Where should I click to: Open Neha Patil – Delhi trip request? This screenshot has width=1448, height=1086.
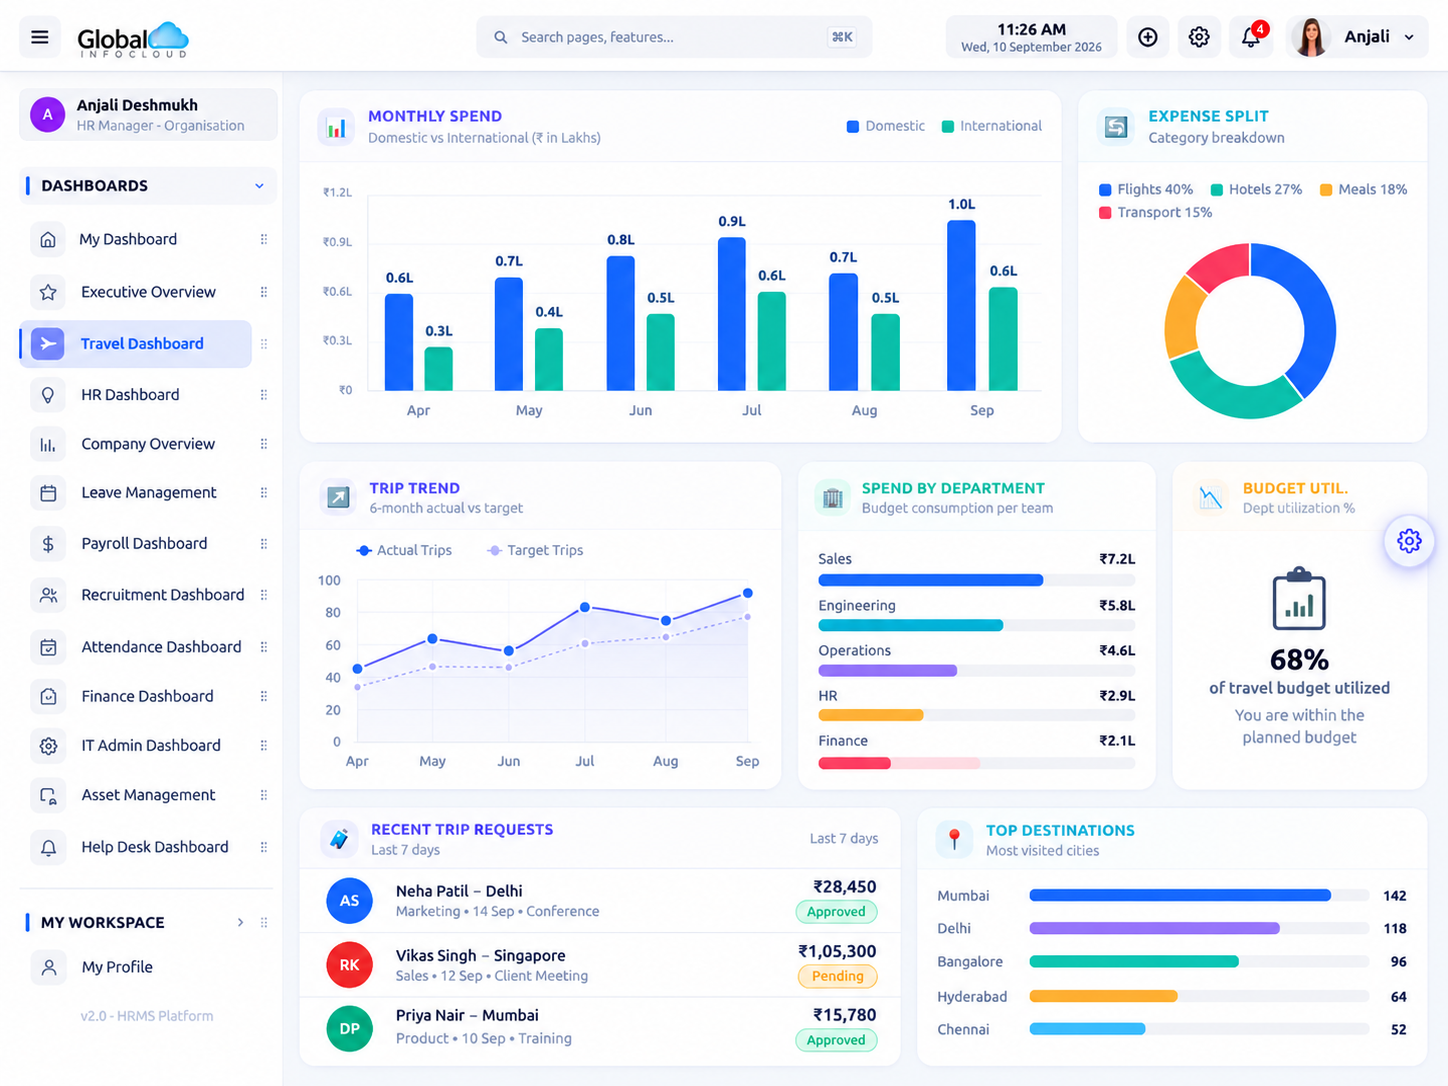[x=600, y=900]
